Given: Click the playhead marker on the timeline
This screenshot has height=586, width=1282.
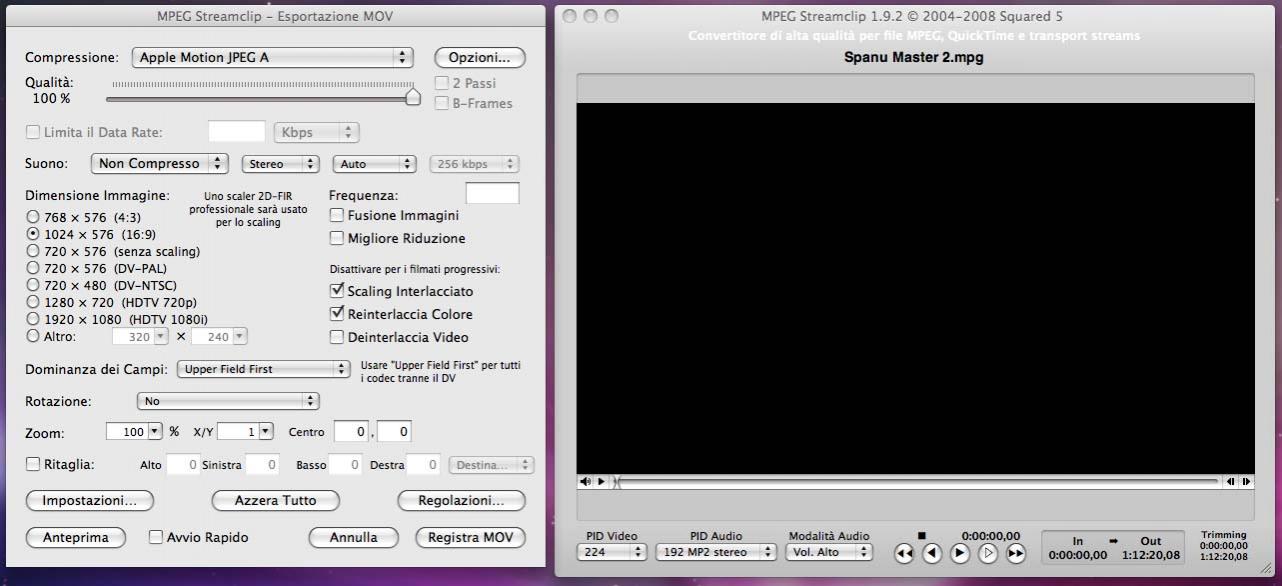Looking at the screenshot, I should 617,482.
